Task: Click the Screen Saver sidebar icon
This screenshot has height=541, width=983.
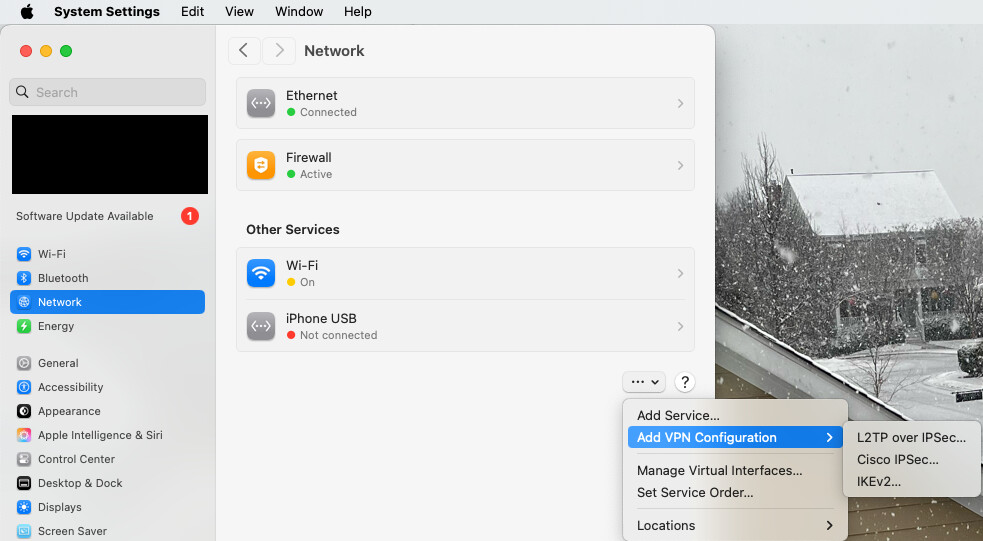Action: 24,531
